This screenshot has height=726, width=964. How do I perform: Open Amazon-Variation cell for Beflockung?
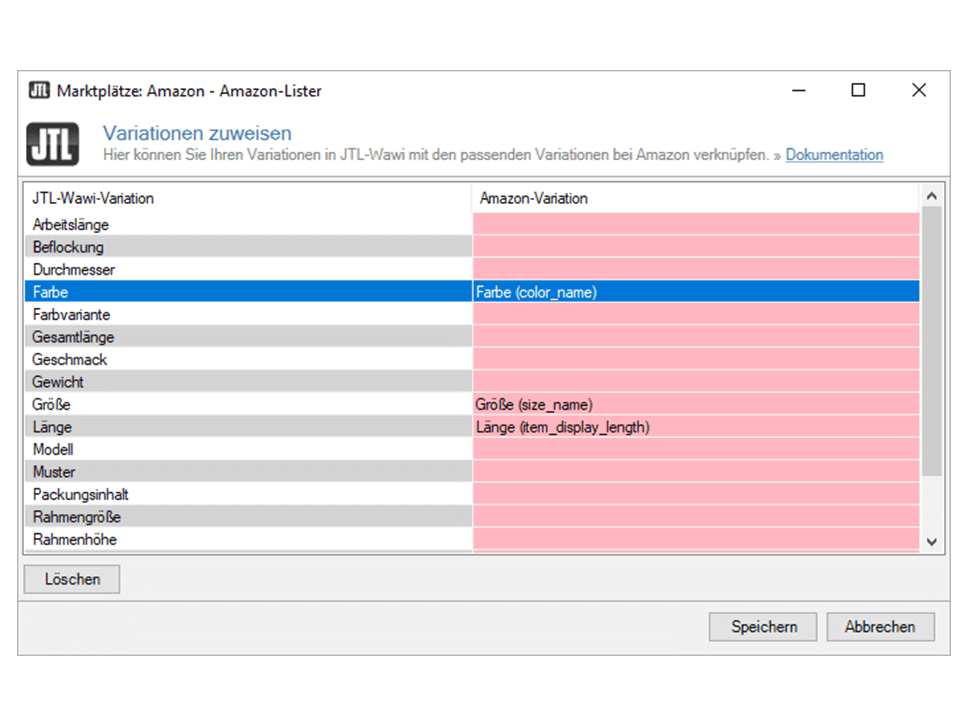click(695, 247)
